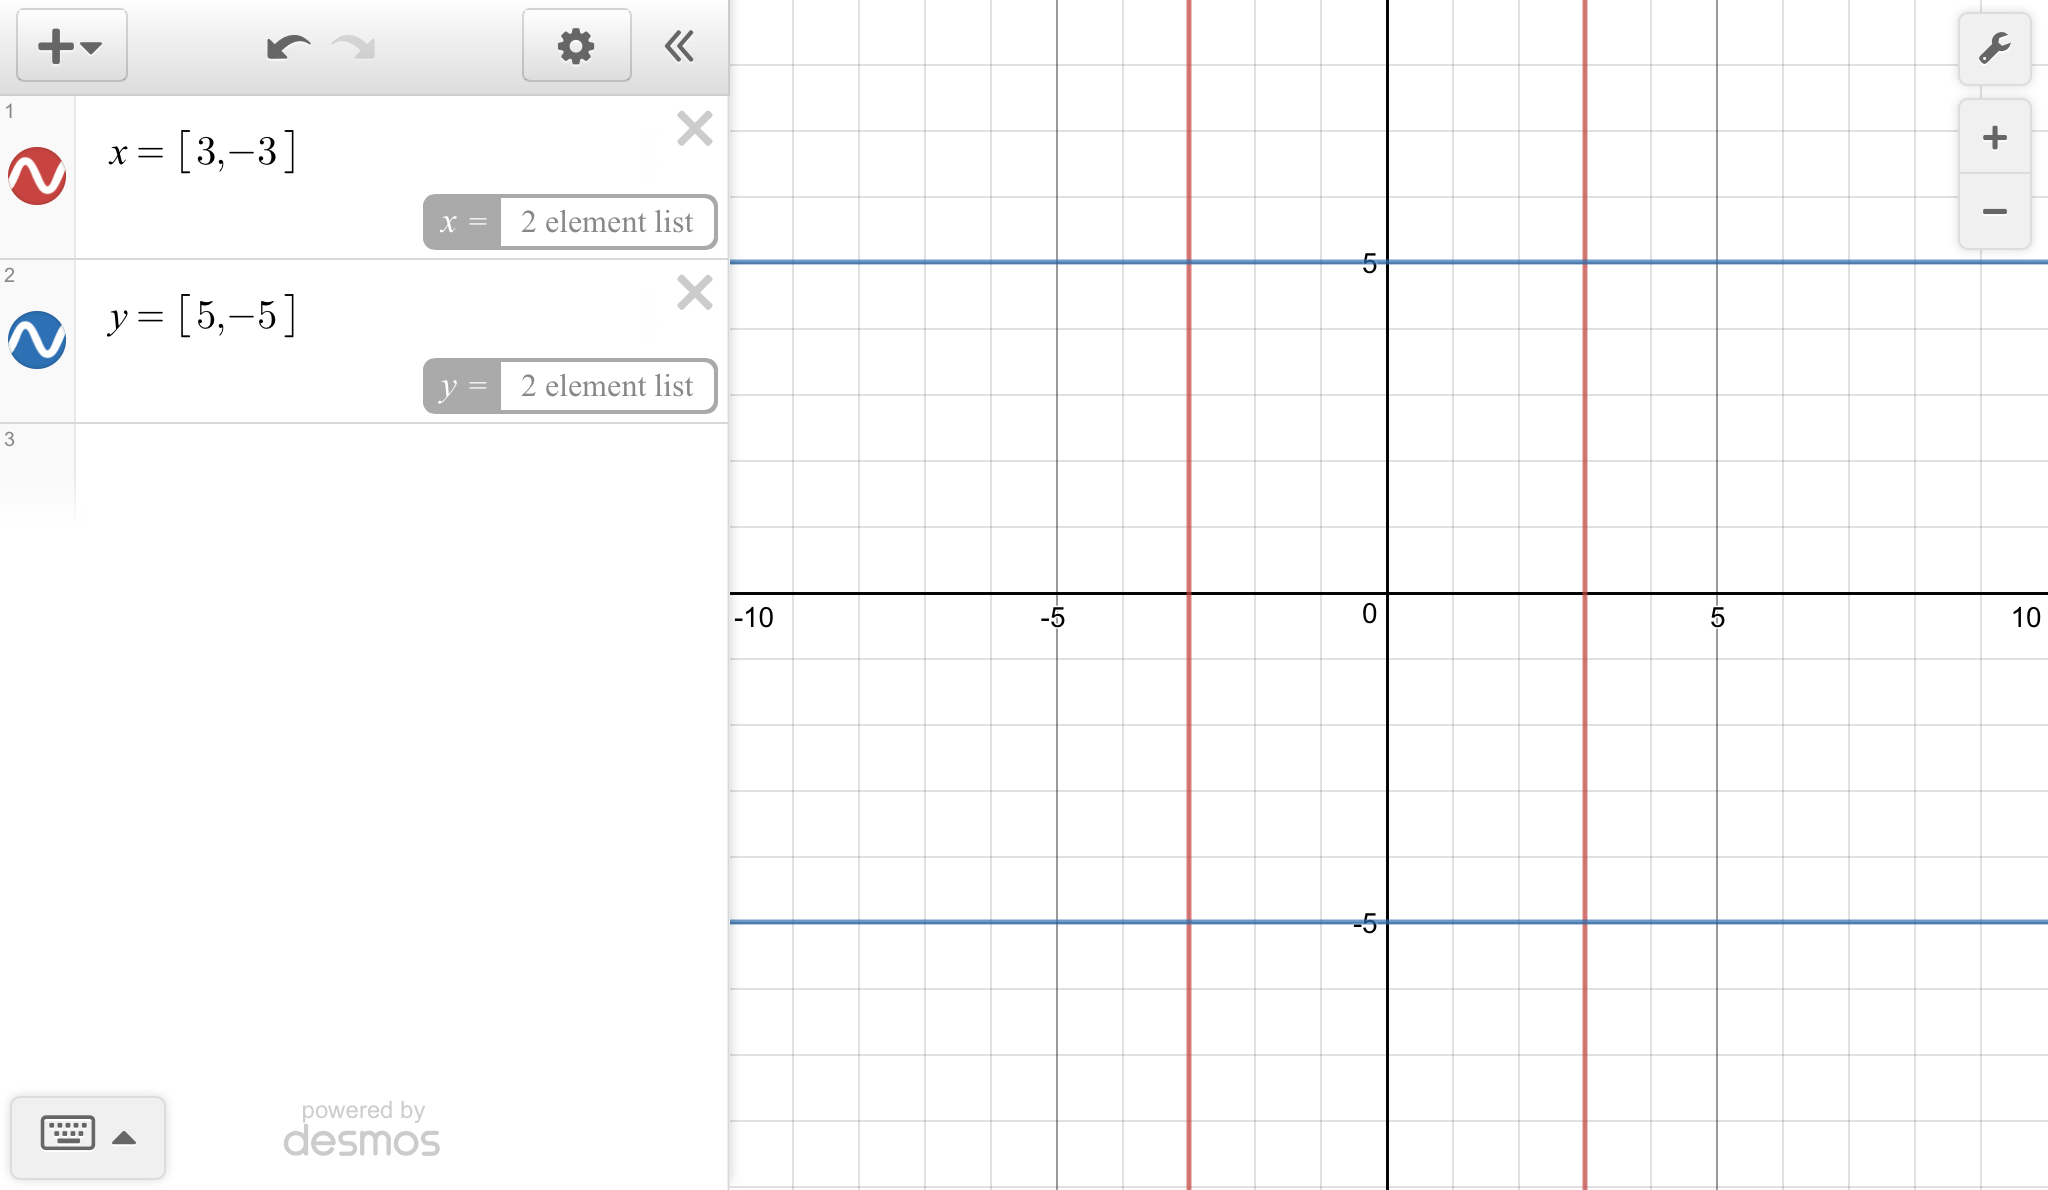The height and width of the screenshot is (1190, 2048).
Task: Open the Add Item plus menu
Action: pos(71,46)
